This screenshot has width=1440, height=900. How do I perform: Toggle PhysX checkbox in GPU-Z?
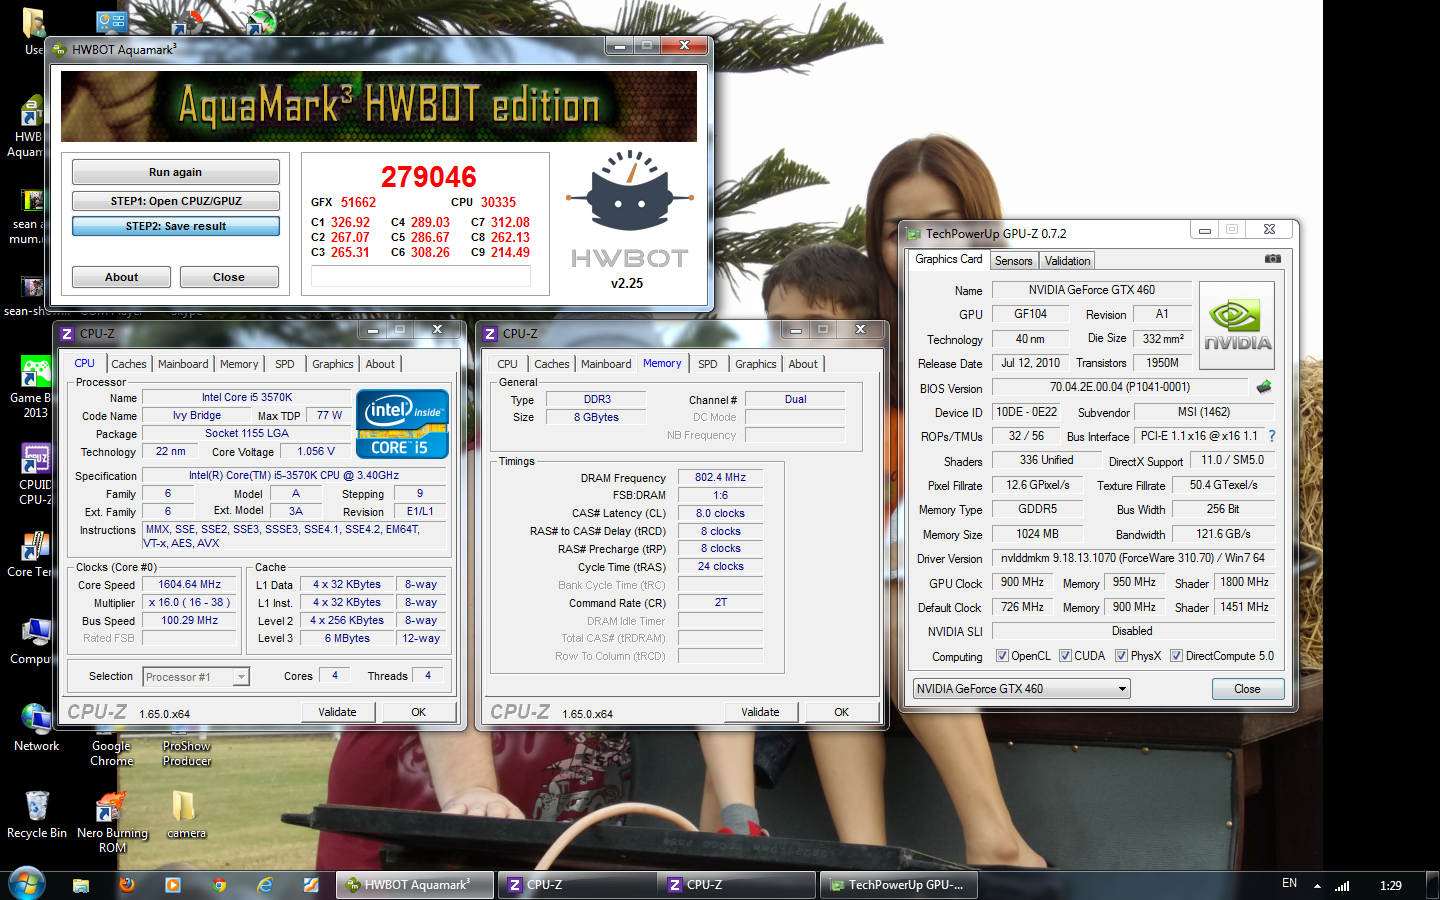pos(1122,656)
